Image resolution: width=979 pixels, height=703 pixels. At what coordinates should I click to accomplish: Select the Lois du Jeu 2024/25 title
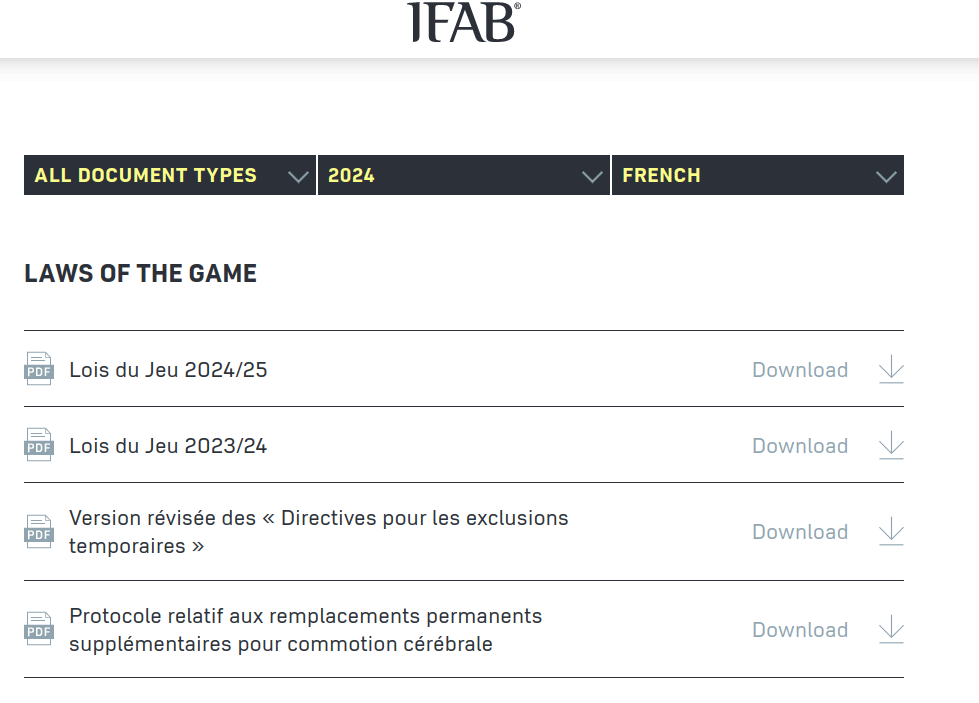pos(167,369)
